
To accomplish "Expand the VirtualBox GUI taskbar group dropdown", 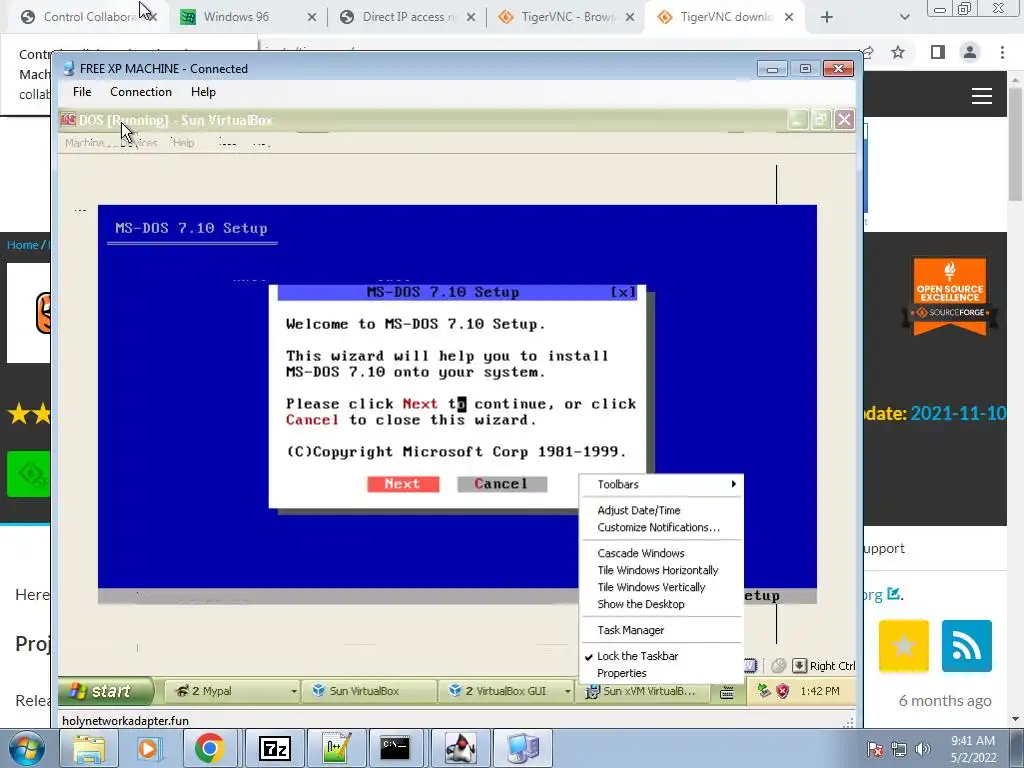I will pyautogui.click(x=567, y=691).
